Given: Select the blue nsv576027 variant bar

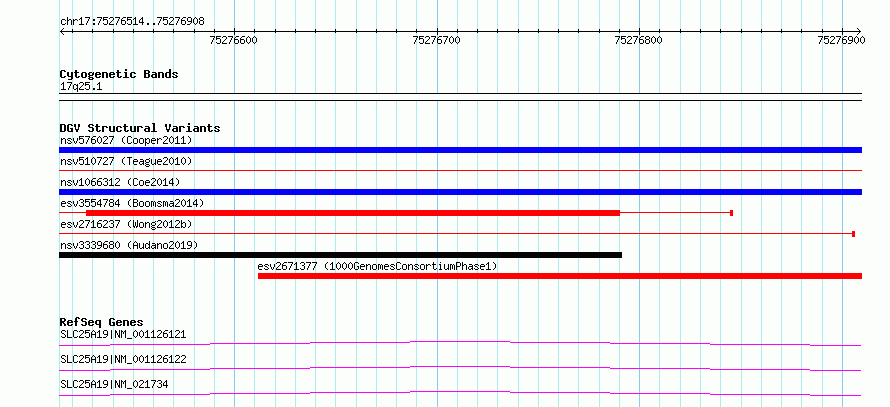Looking at the screenshot, I should (460, 150).
